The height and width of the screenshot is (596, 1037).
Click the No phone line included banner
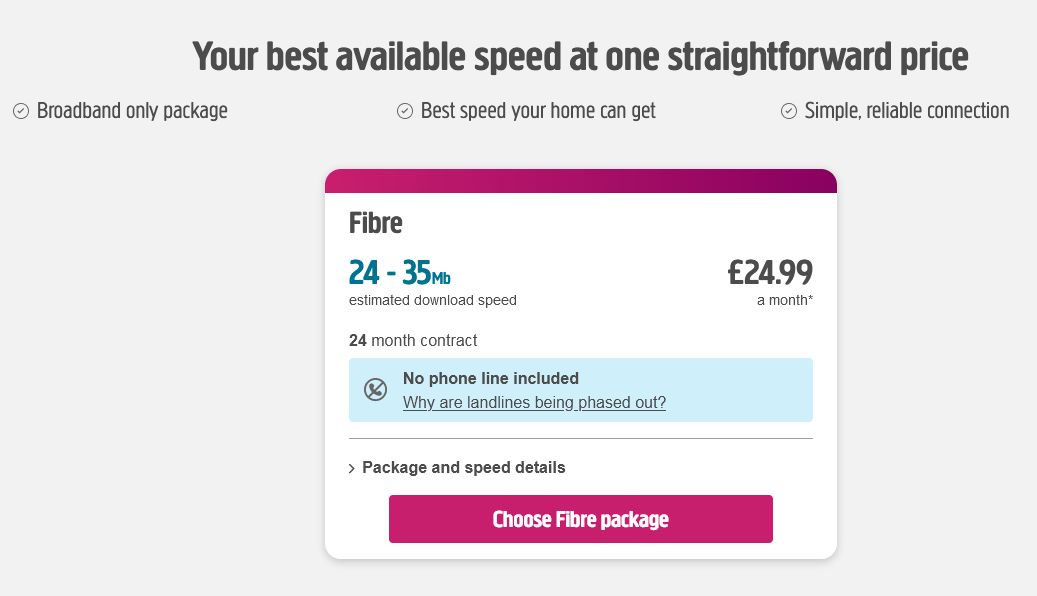coord(580,390)
